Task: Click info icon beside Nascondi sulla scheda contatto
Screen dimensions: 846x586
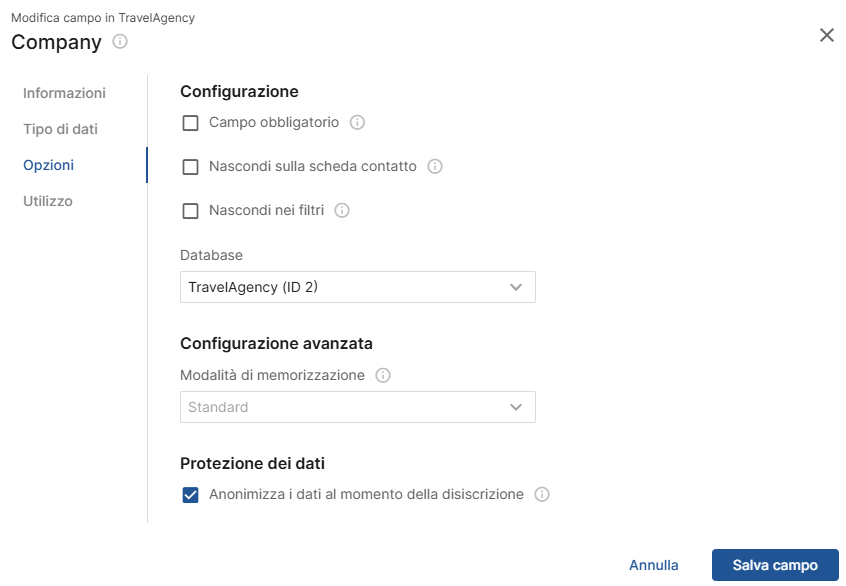Action: (x=434, y=167)
